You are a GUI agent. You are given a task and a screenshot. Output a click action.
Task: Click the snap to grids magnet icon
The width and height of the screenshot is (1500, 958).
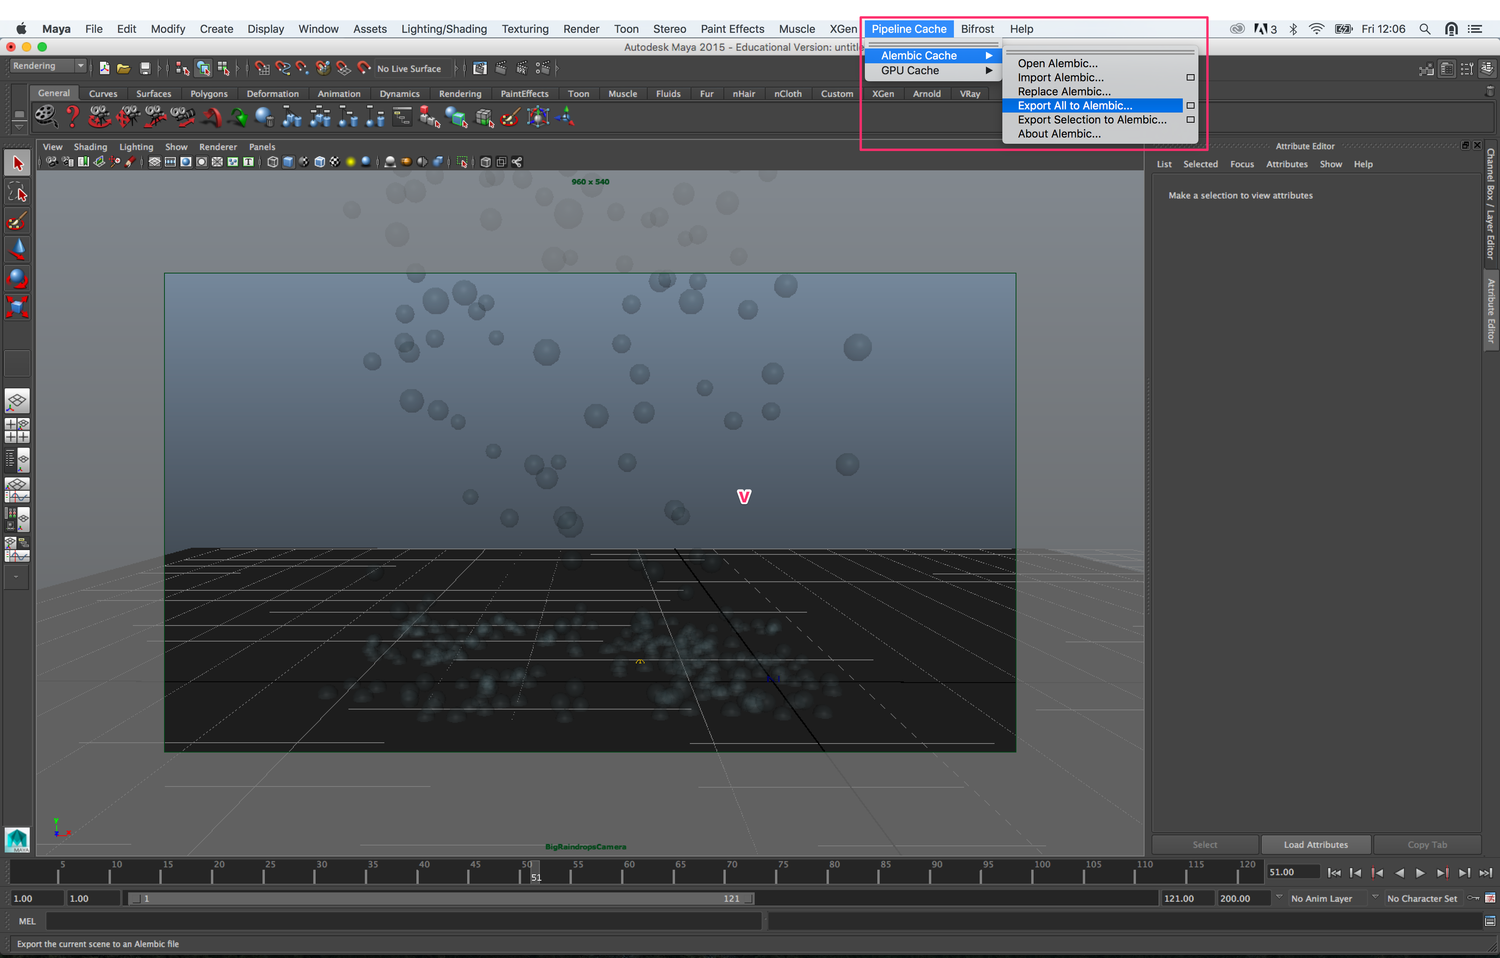(262, 68)
